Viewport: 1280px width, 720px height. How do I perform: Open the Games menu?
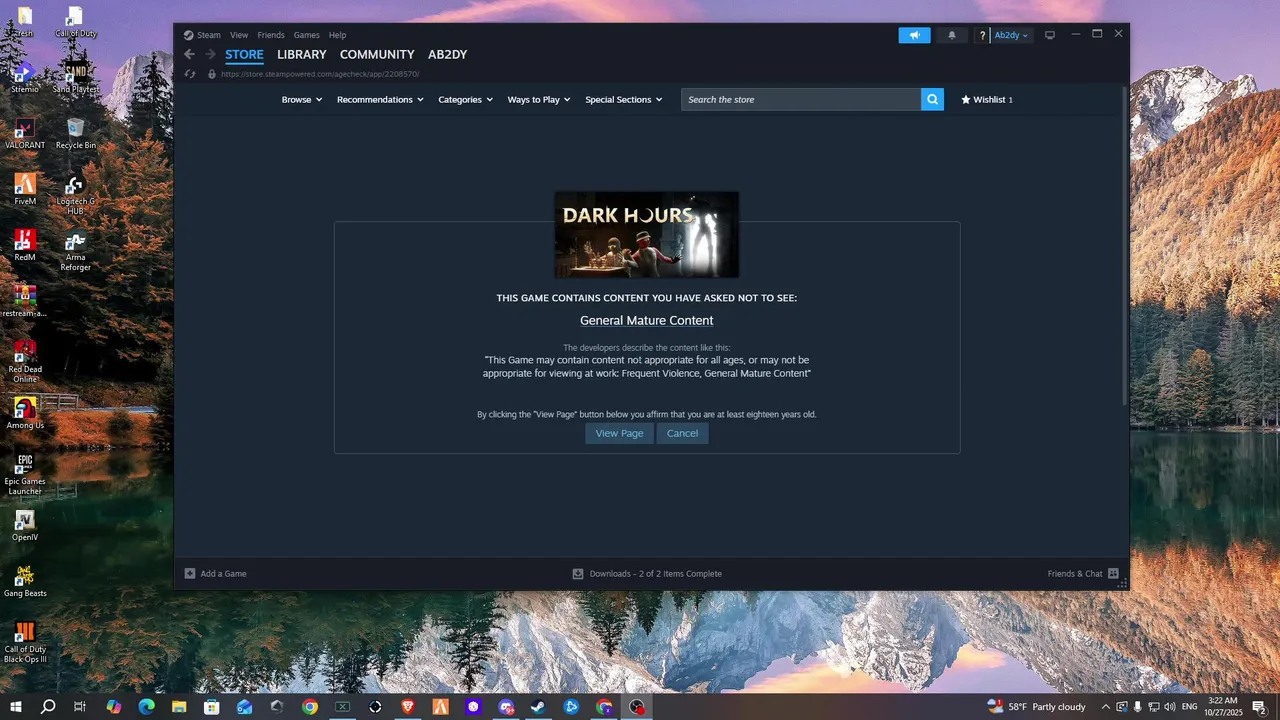pyautogui.click(x=307, y=35)
